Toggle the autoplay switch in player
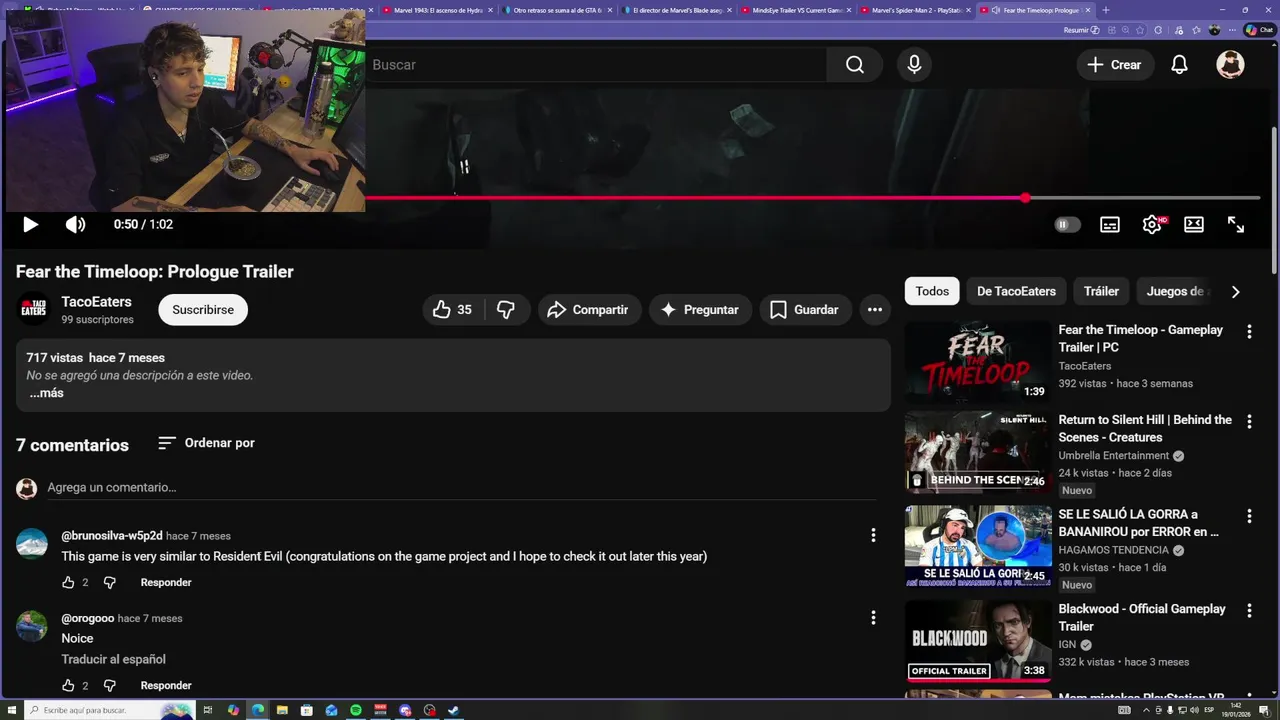This screenshot has width=1280, height=720. pyautogui.click(x=1067, y=225)
